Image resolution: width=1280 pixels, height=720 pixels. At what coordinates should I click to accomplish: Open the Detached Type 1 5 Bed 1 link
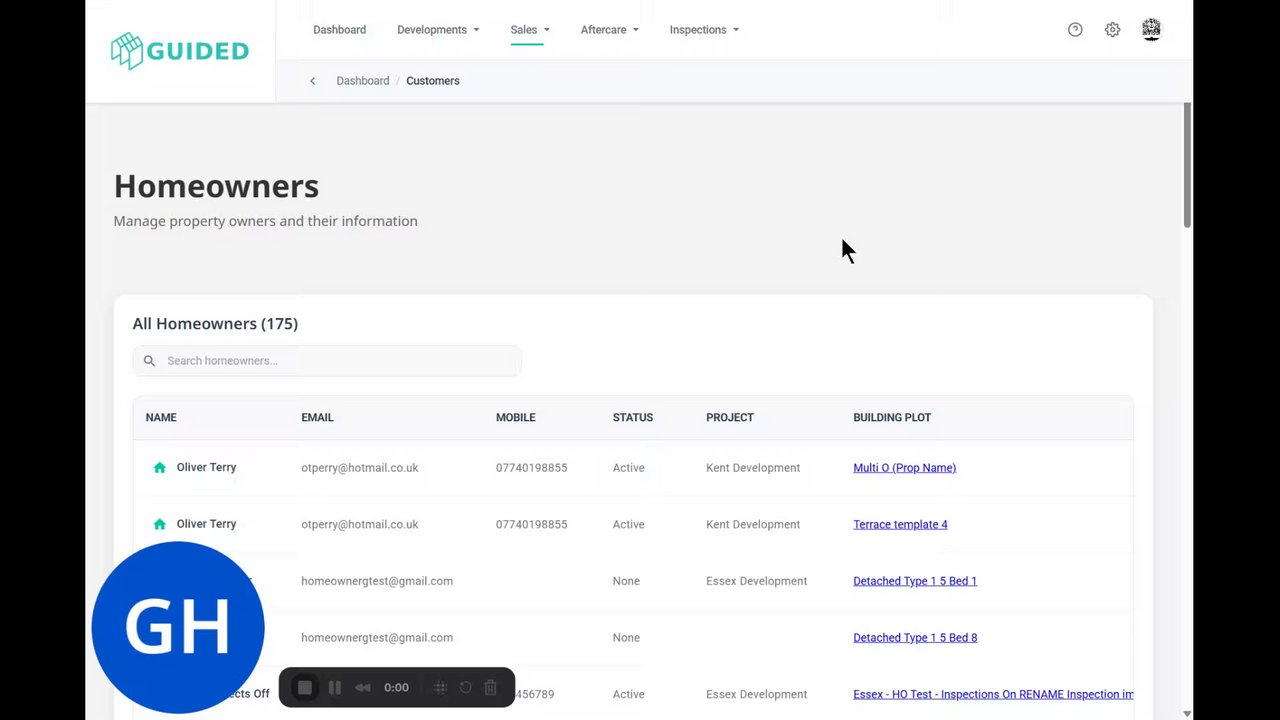pyautogui.click(x=915, y=581)
